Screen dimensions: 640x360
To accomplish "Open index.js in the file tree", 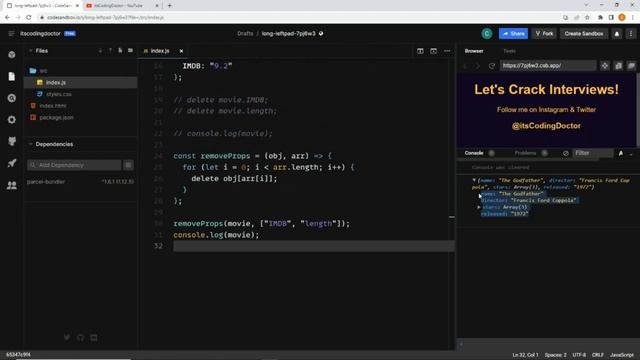I will coord(80,82).
